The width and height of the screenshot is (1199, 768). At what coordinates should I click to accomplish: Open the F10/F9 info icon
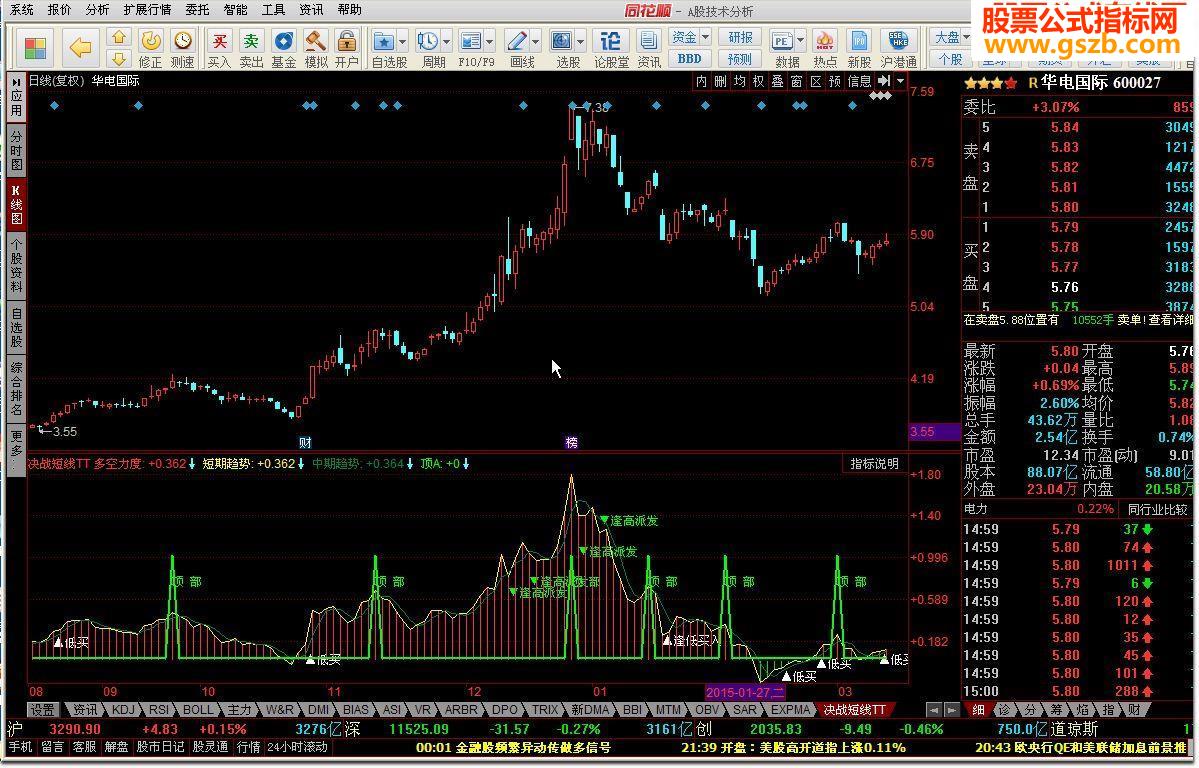(x=471, y=41)
